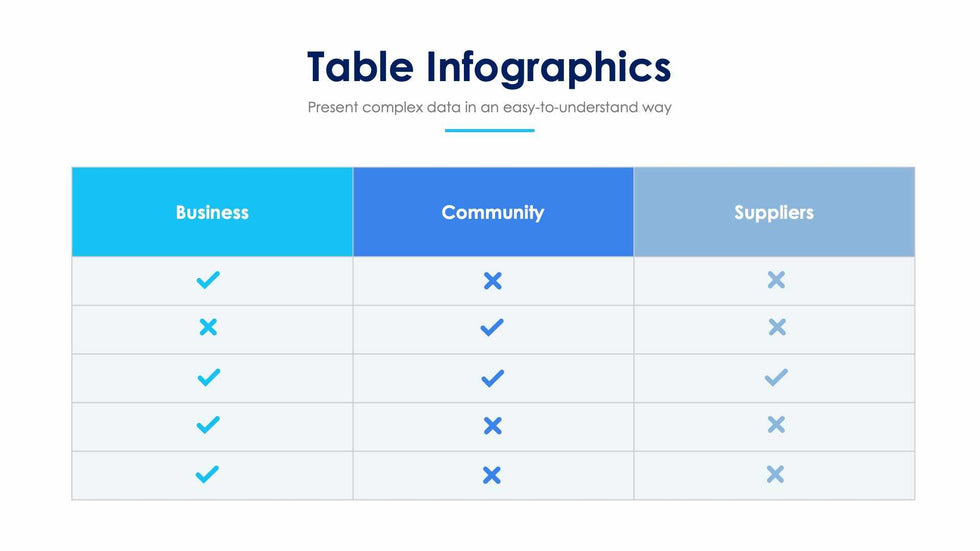The height and width of the screenshot is (551, 980).
Task: Select the Community column bottom-row X mark
Action: pos(492,475)
